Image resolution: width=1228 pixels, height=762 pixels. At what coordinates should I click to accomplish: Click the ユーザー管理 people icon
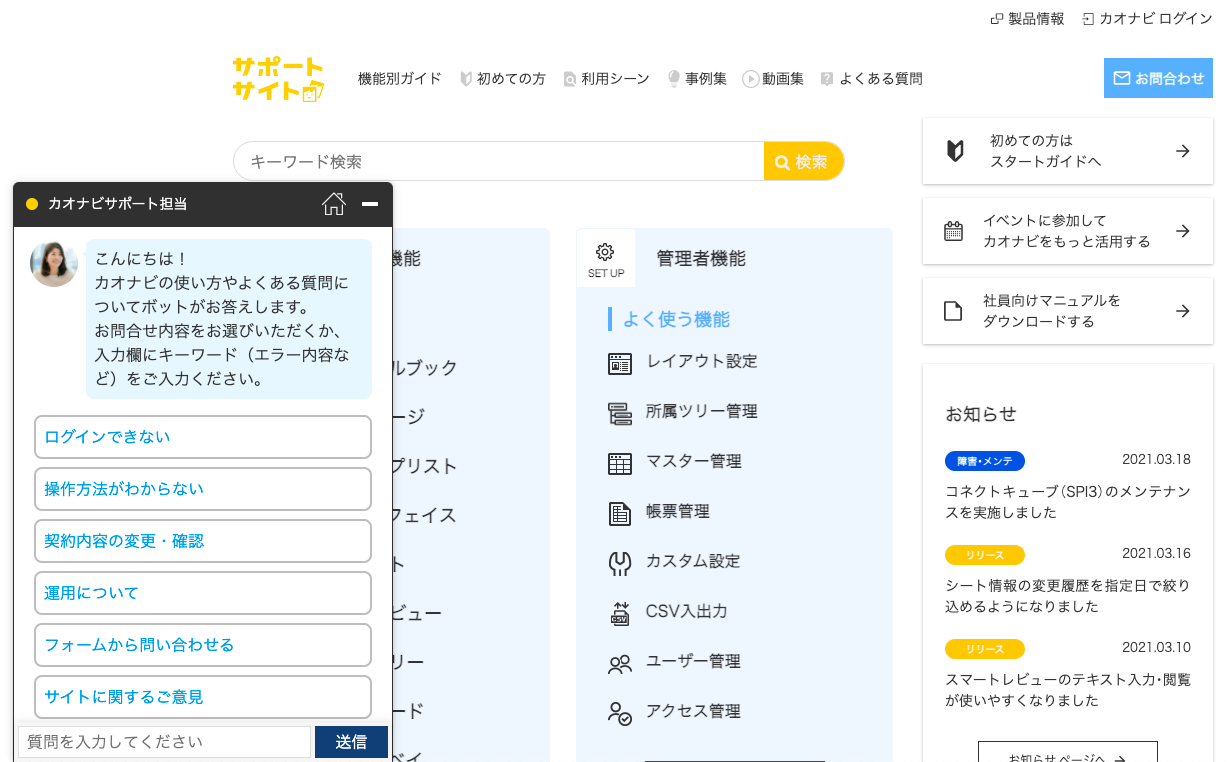pyautogui.click(x=620, y=663)
